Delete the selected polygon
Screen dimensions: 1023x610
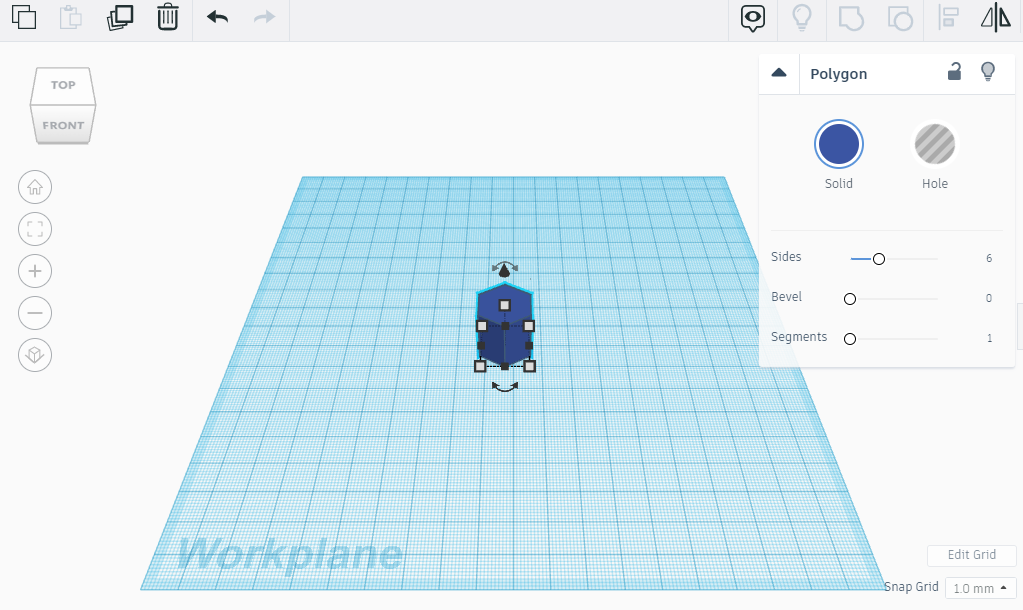[167, 17]
